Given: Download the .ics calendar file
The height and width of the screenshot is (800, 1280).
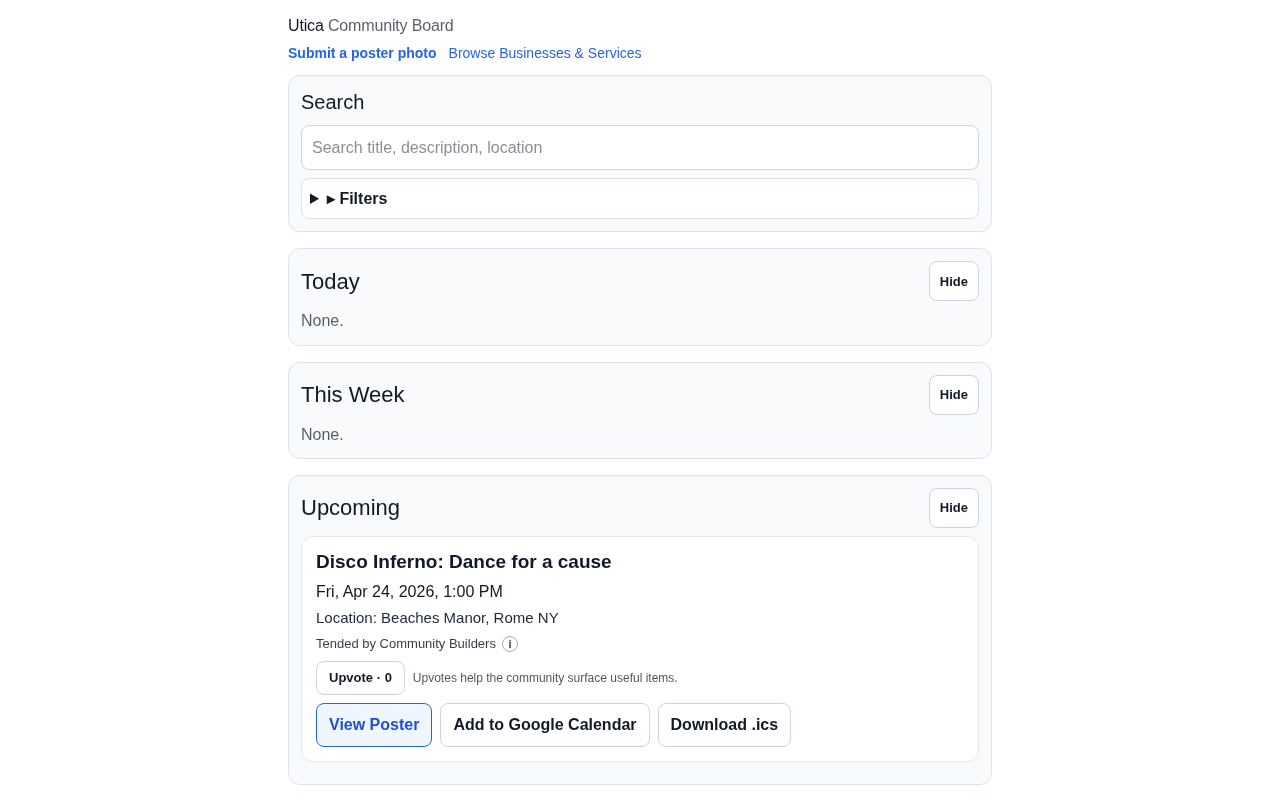Looking at the screenshot, I should (724, 725).
